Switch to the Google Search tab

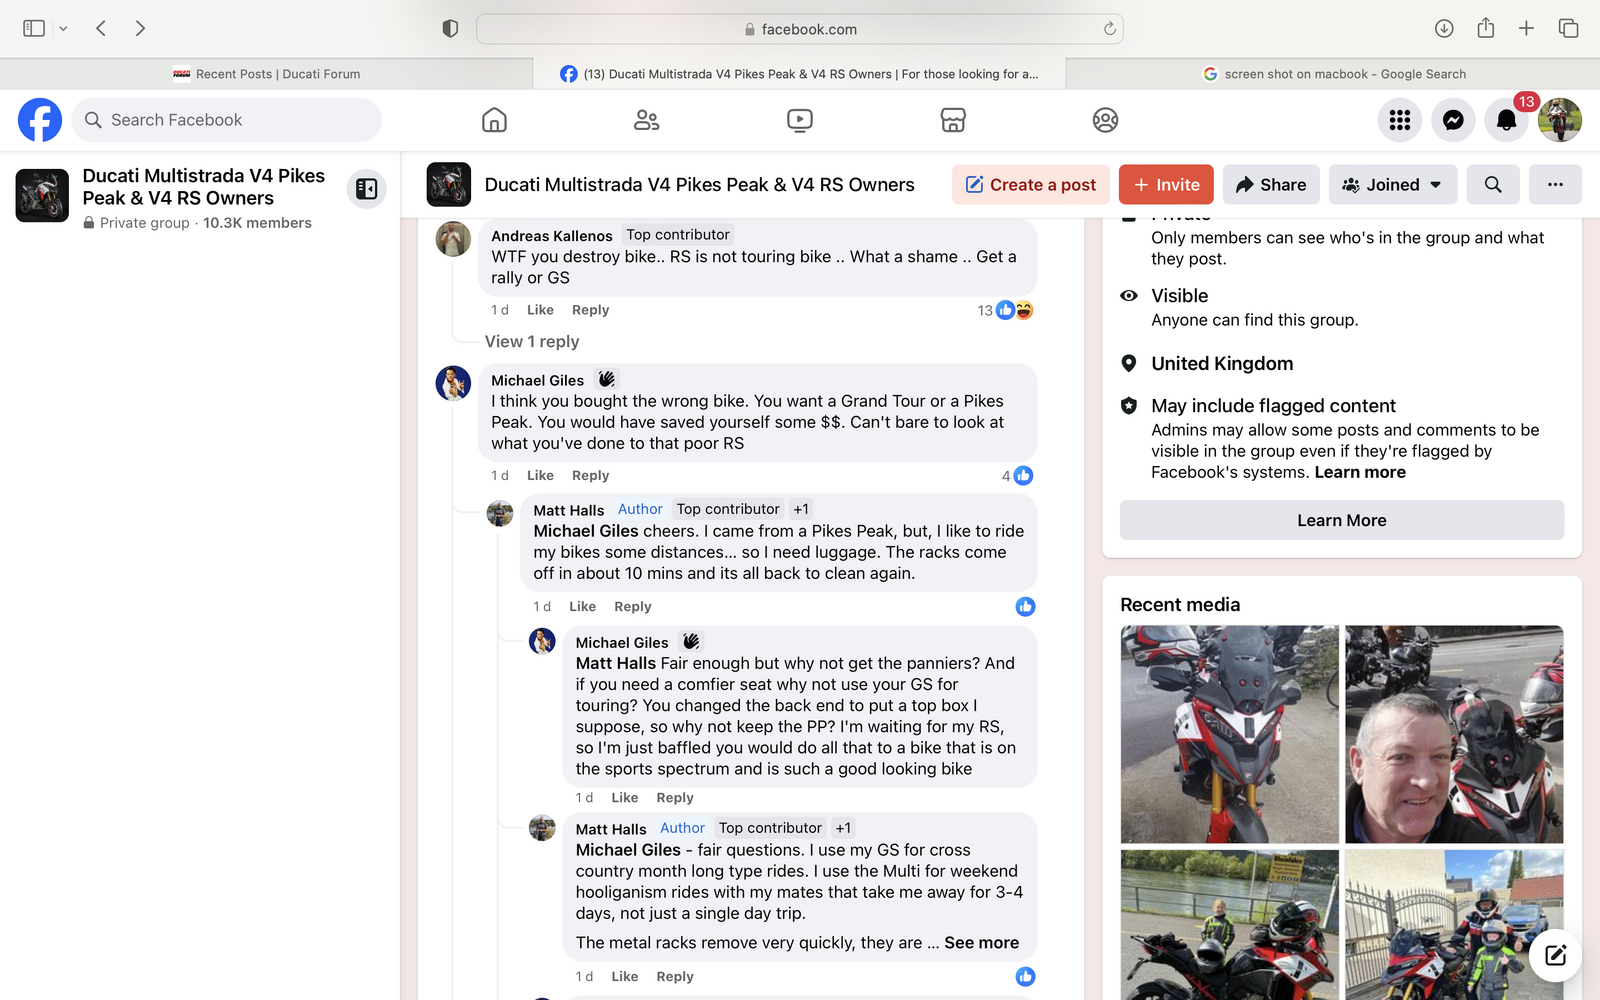click(1333, 74)
